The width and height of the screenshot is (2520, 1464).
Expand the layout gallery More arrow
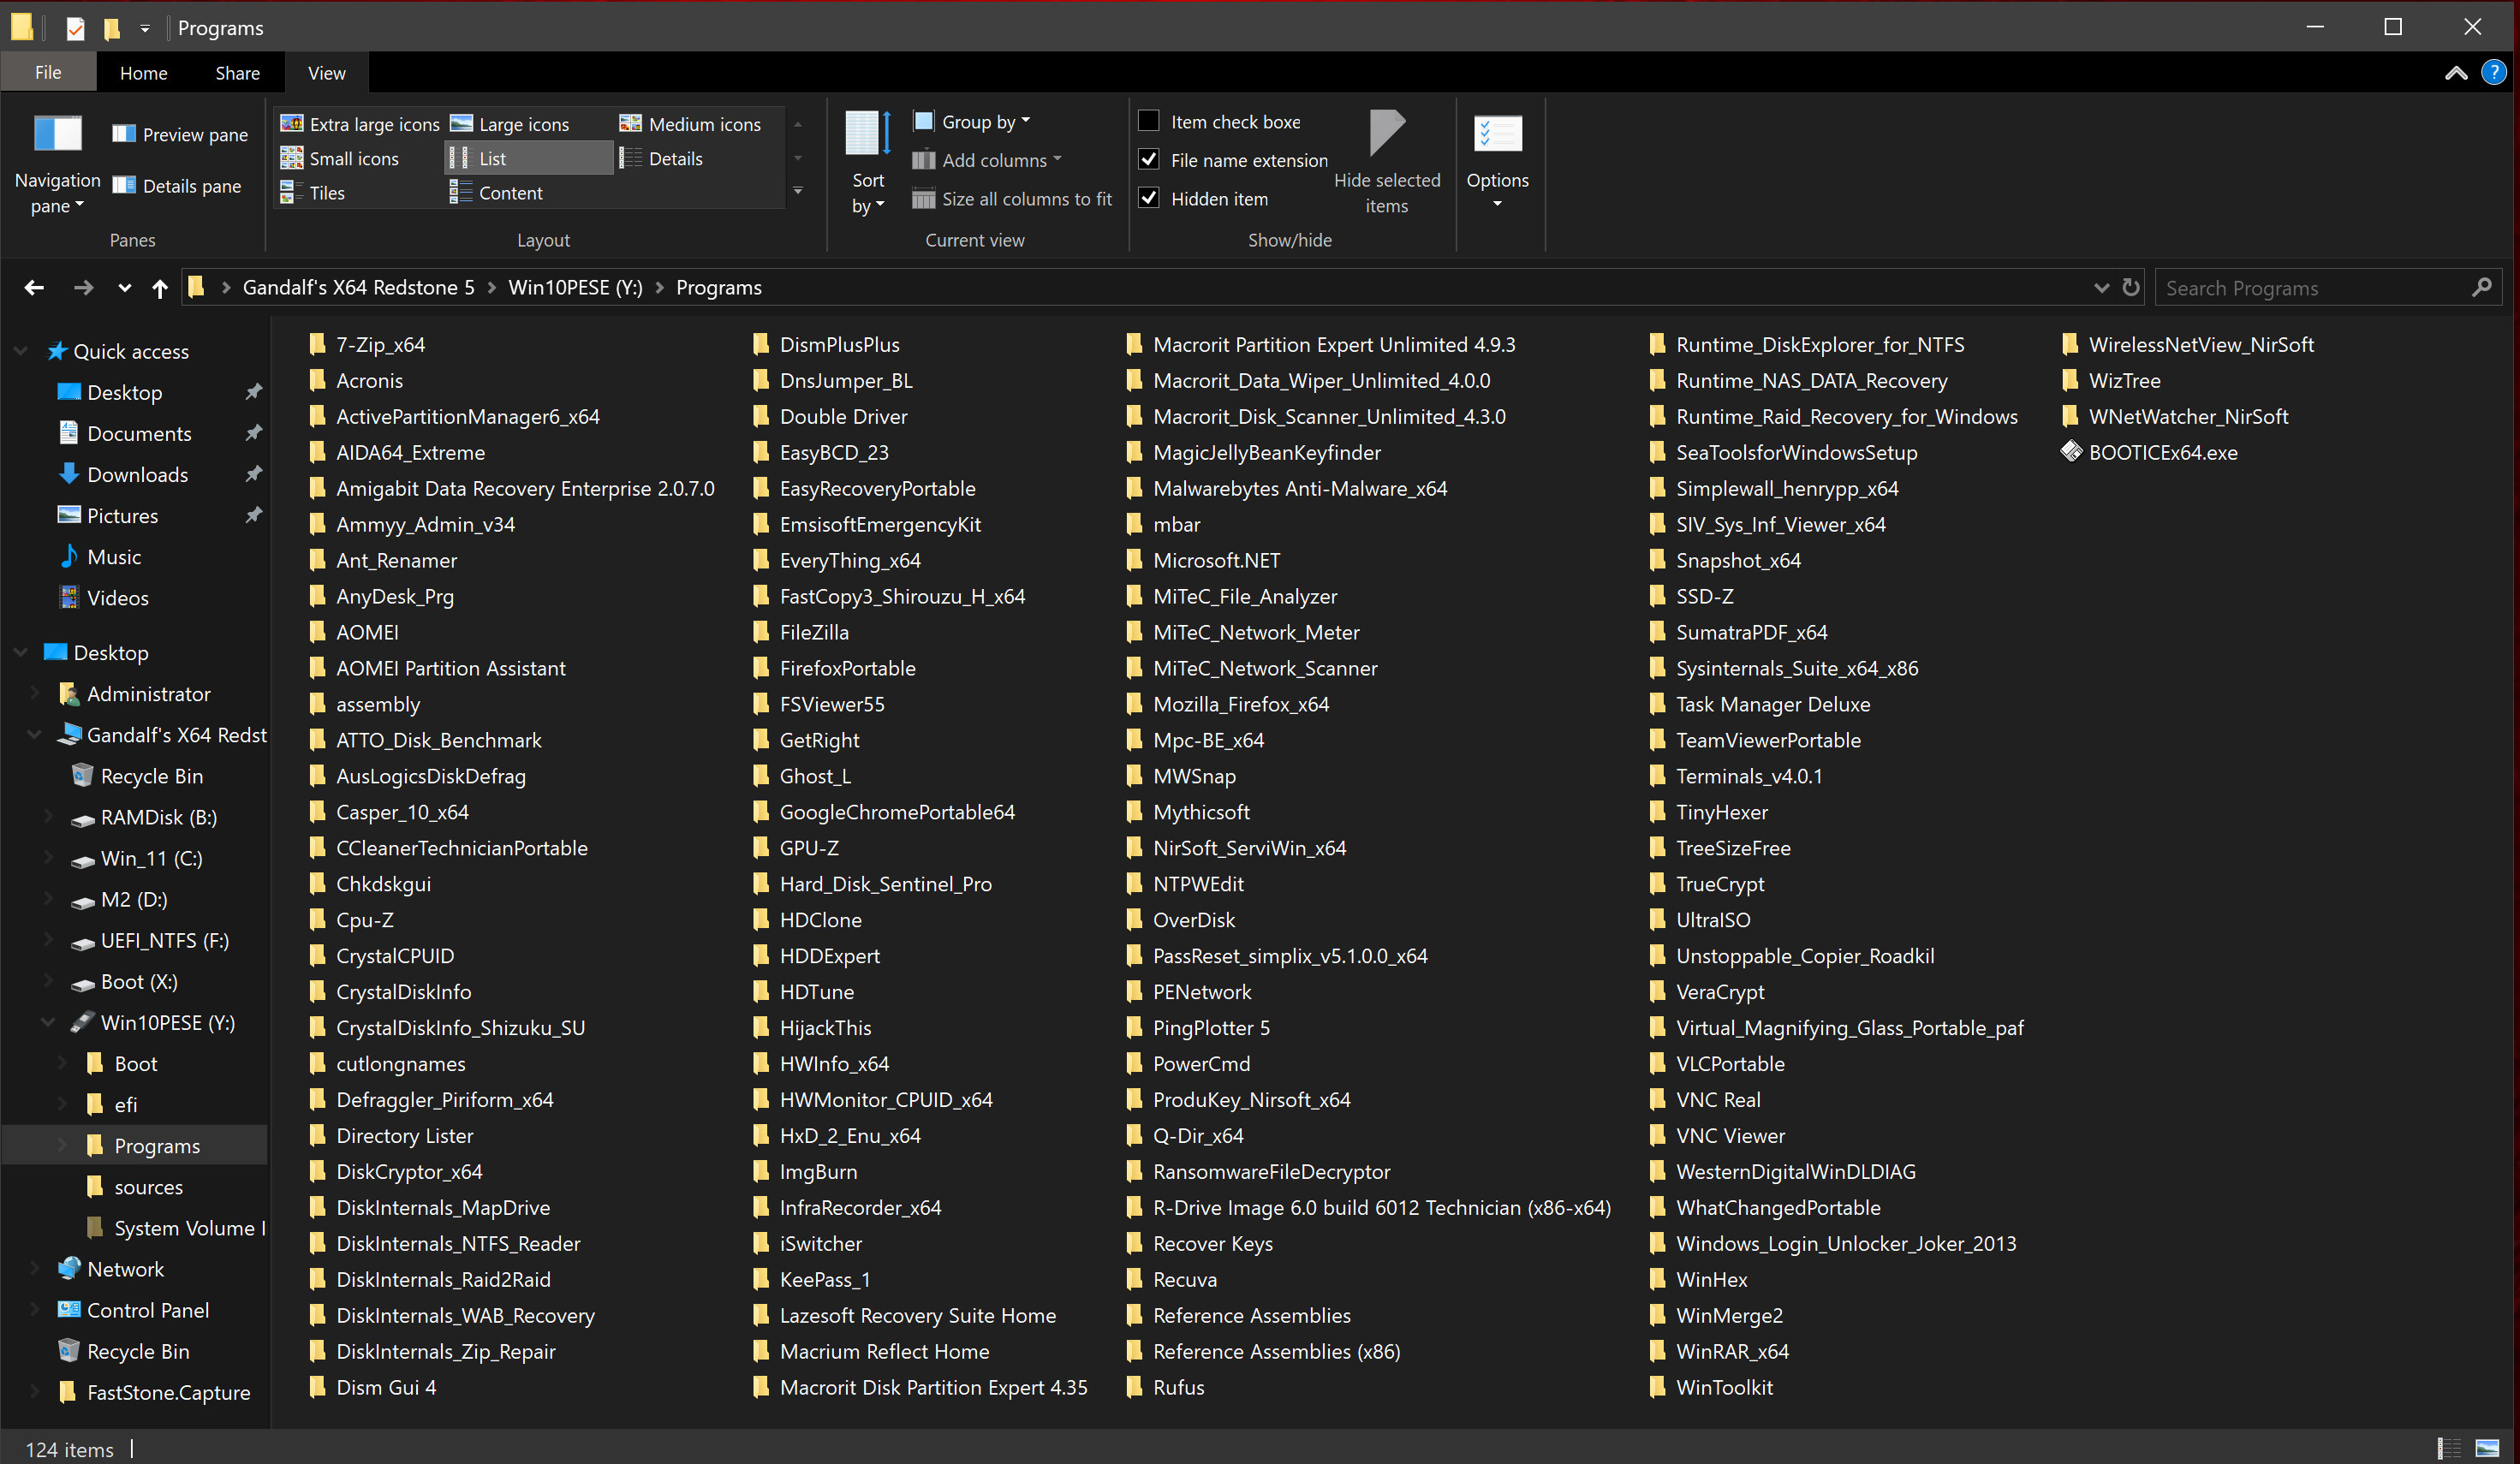coord(798,191)
